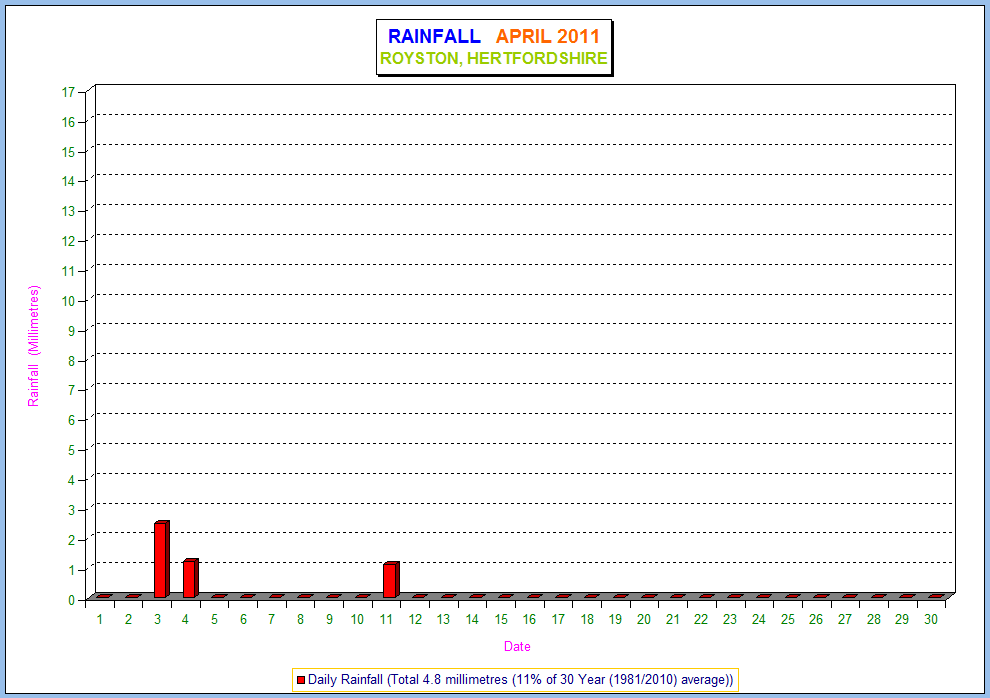Click the Date axis label
The image size is (990, 698).
[517, 646]
